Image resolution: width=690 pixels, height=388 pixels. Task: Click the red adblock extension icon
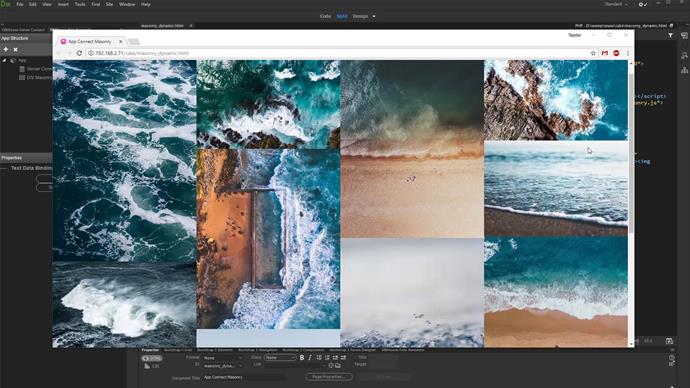coord(617,53)
